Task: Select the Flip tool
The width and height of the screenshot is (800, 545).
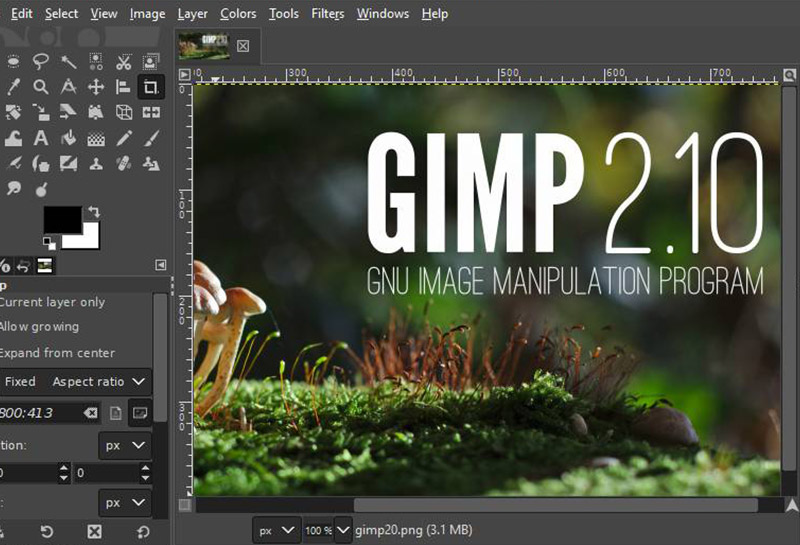Action: coord(151,112)
